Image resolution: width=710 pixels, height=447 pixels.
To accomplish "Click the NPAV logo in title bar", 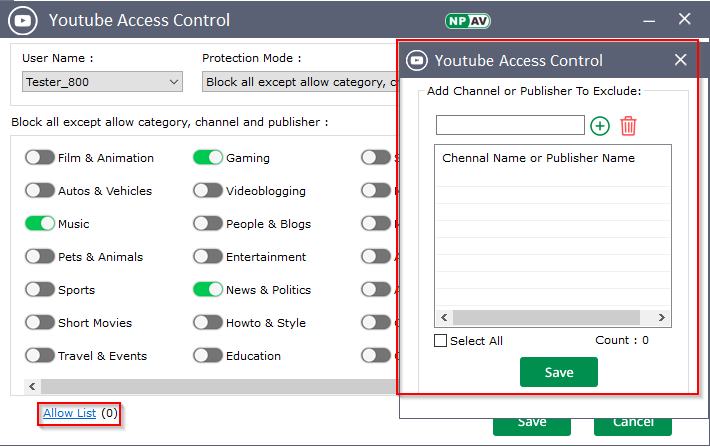I will click(x=466, y=20).
